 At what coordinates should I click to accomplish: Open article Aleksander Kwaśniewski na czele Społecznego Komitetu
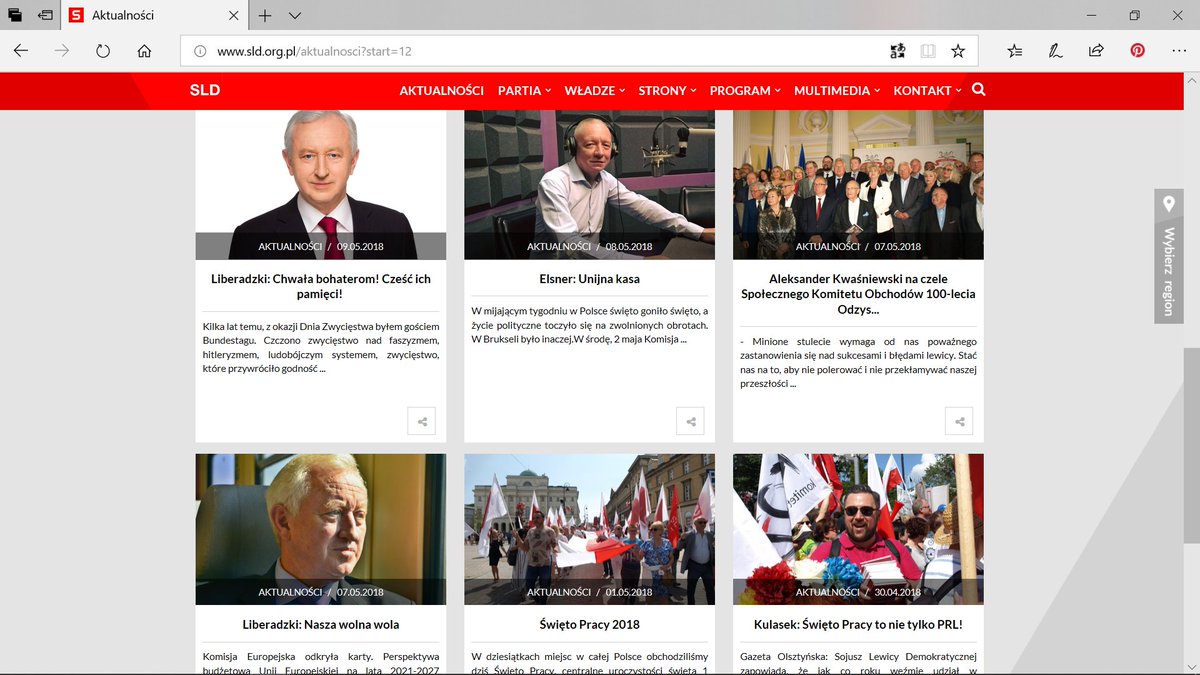click(858, 294)
